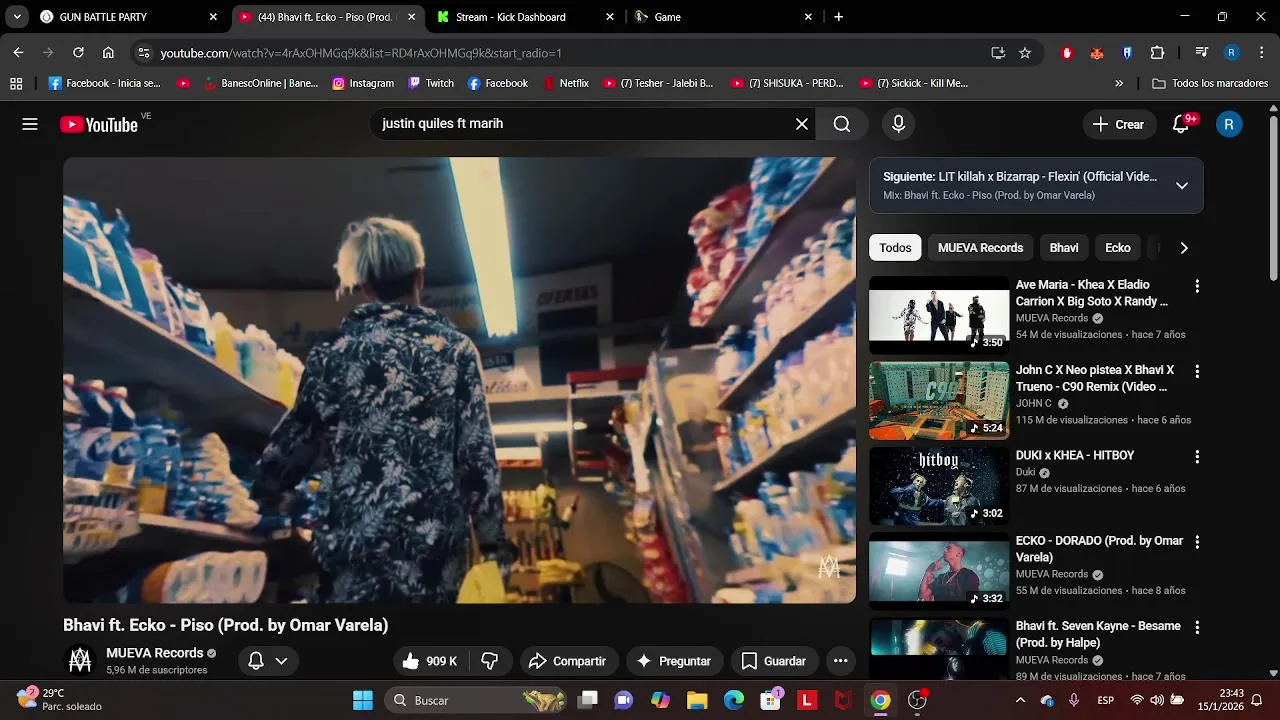Click the Crear button
Screen dimensions: 1280x720
coord(1119,124)
